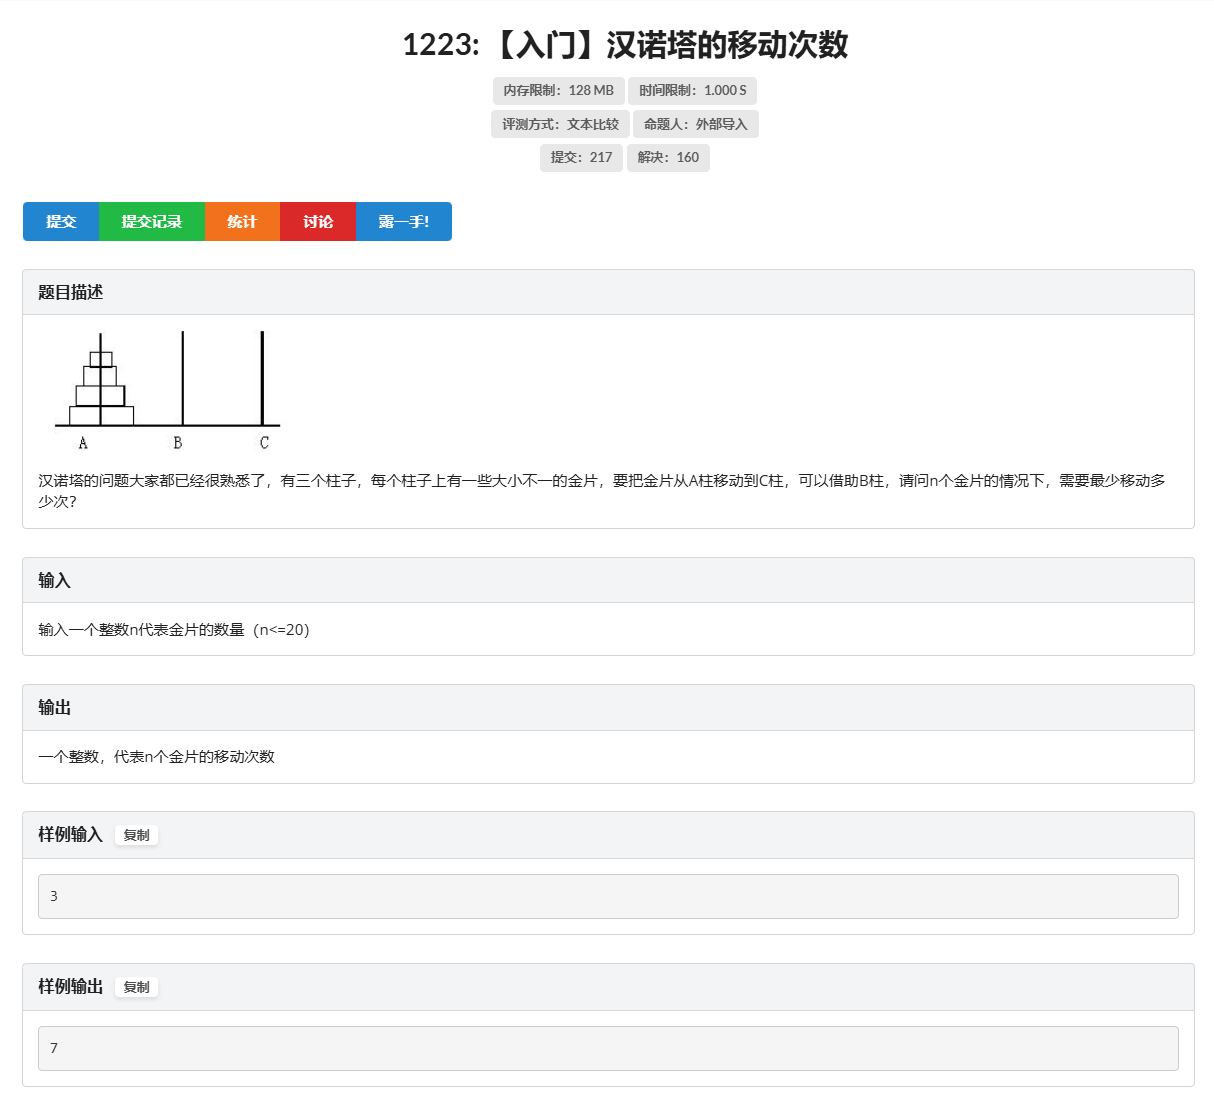
Task: Click the orange 统计 statistics button
Action: click(242, 221)
